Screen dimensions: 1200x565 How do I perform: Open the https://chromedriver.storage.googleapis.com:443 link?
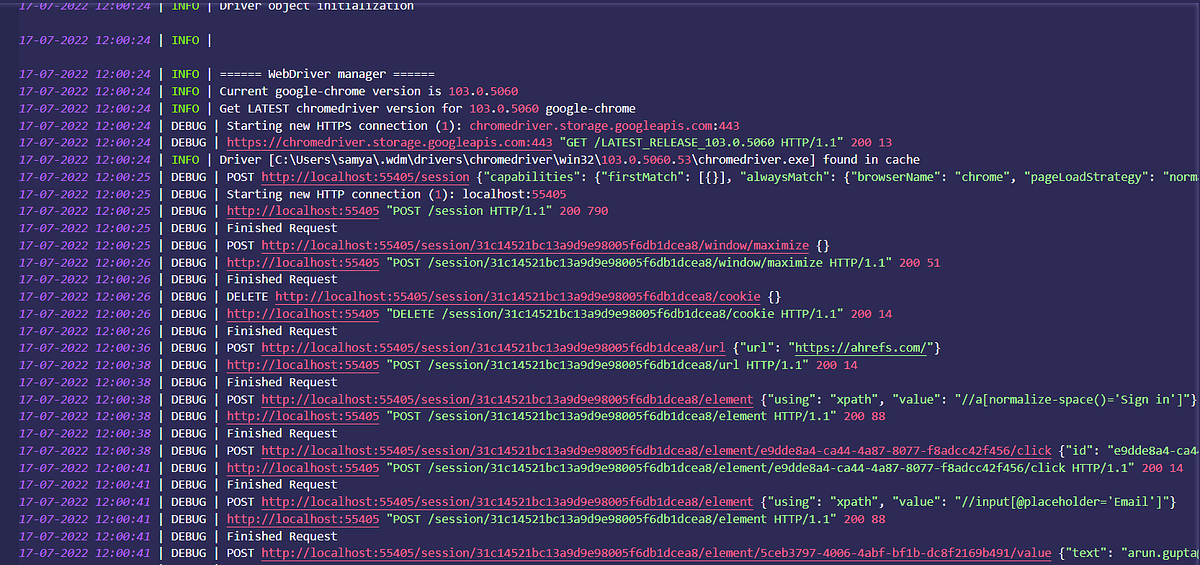point(389,142)
